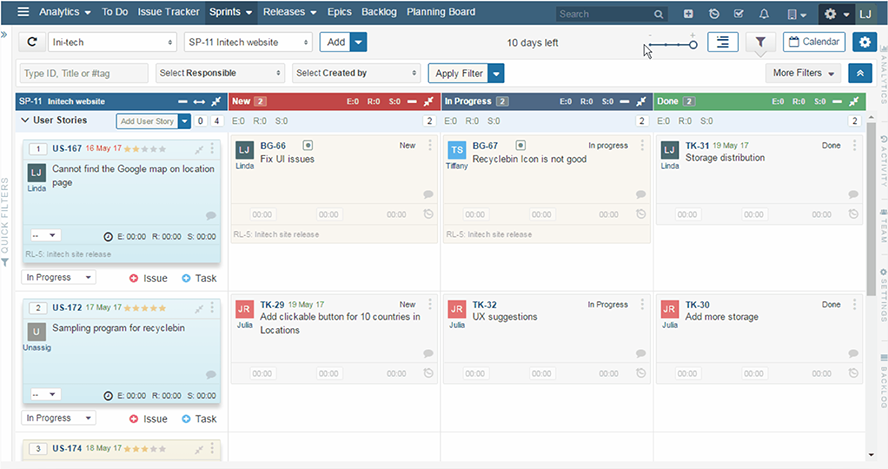The height and width of the screenshot is (469, 888).
Task: Open the three-dot menu on BG-67 card
Action: (x=642, y=146)
